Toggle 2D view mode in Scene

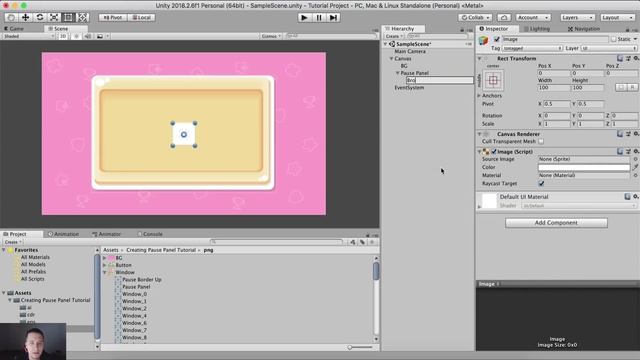(x=63, y=36)
